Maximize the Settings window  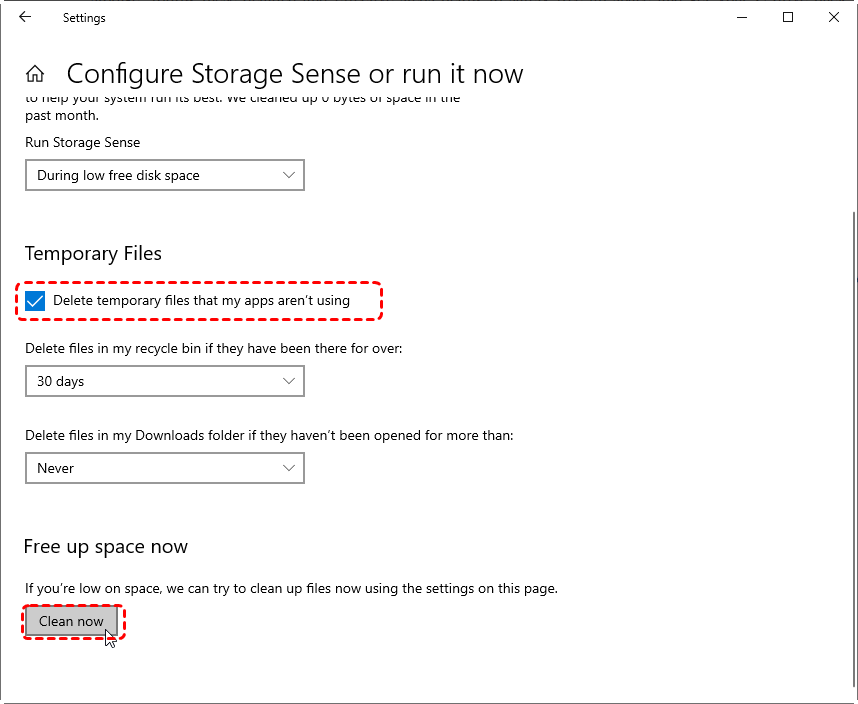click(x=788, y=18)
